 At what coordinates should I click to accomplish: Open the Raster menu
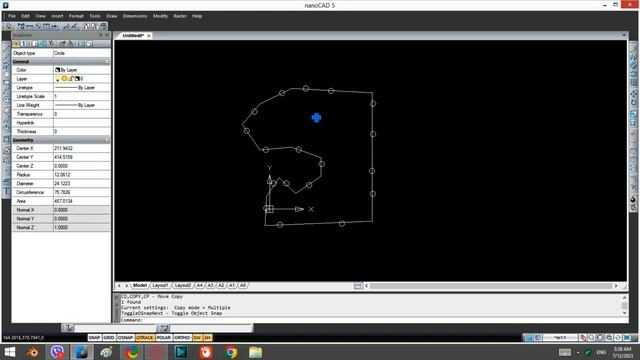pos(180,16)
